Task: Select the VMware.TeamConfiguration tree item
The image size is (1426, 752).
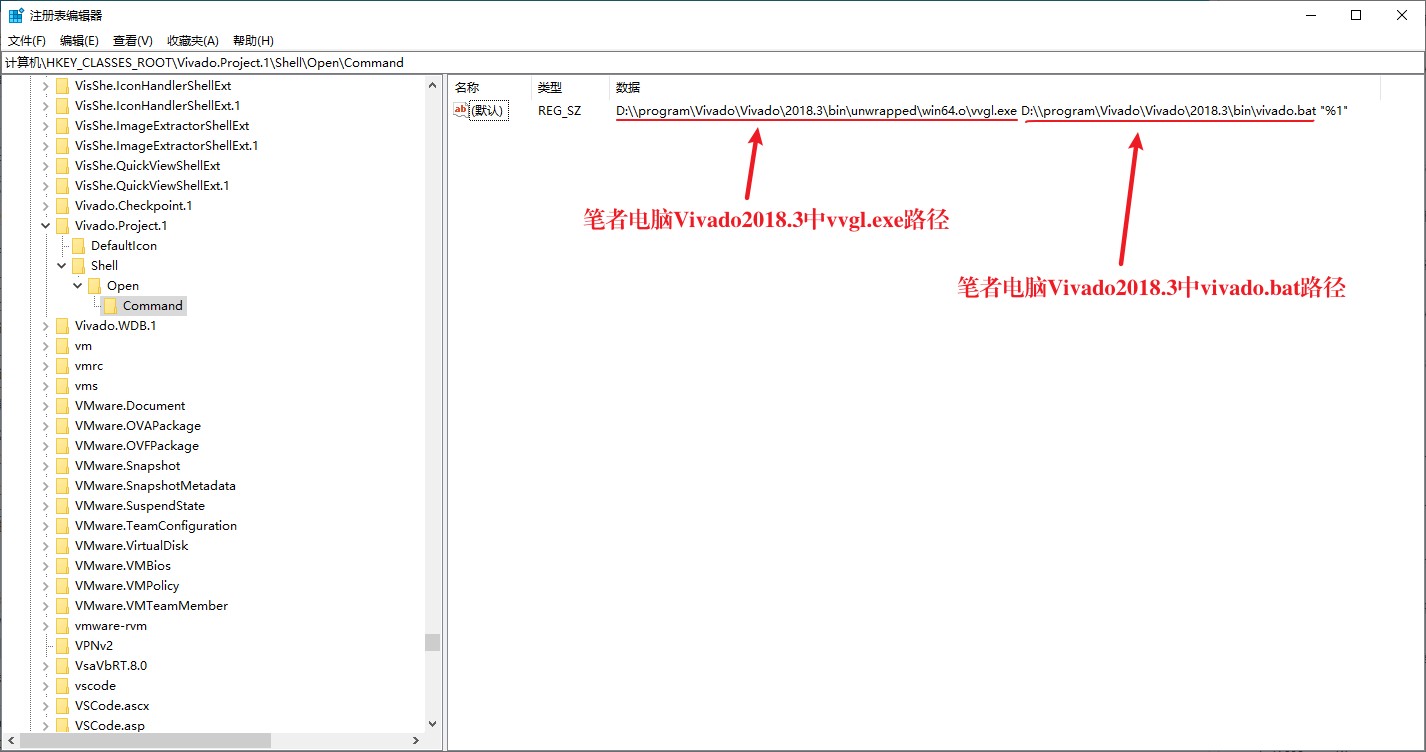Action: 156,526
